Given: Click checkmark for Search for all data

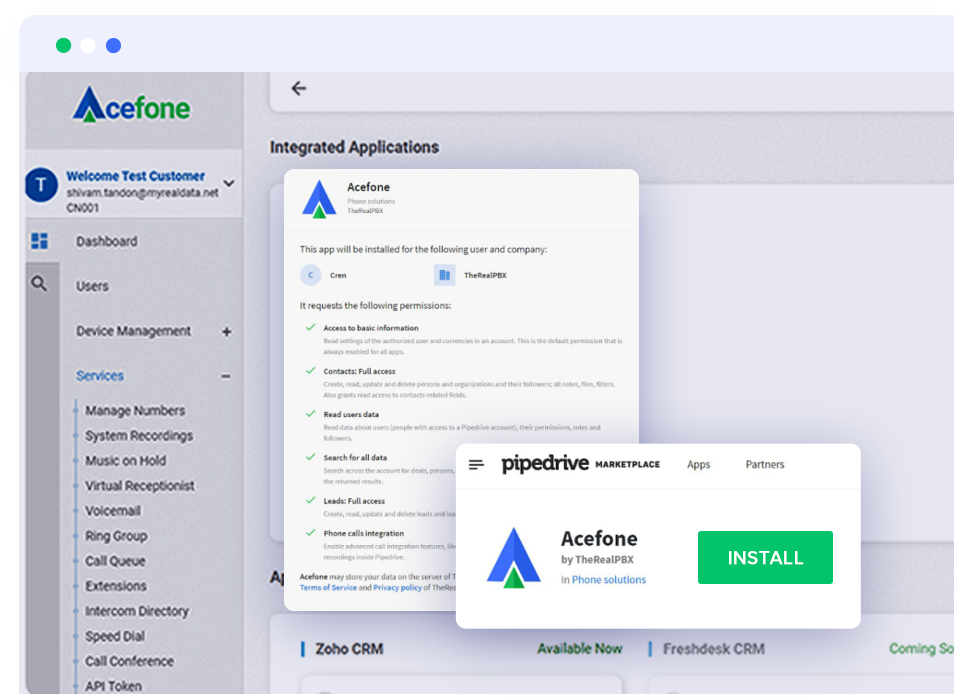Looking at the screenshot, I should [x=310, y=457].
